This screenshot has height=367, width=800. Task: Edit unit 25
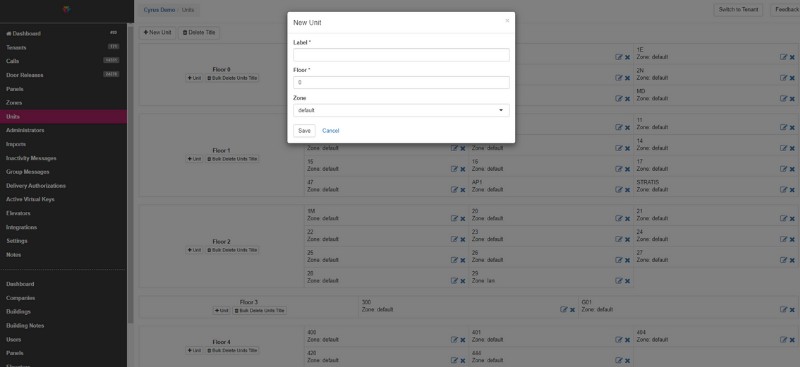point(454,260)
